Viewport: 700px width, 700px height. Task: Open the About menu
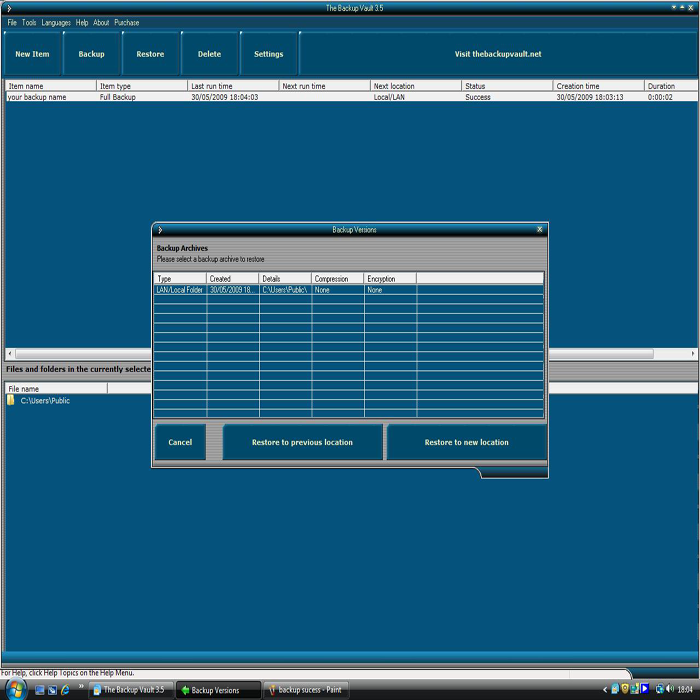pos(101,22)
